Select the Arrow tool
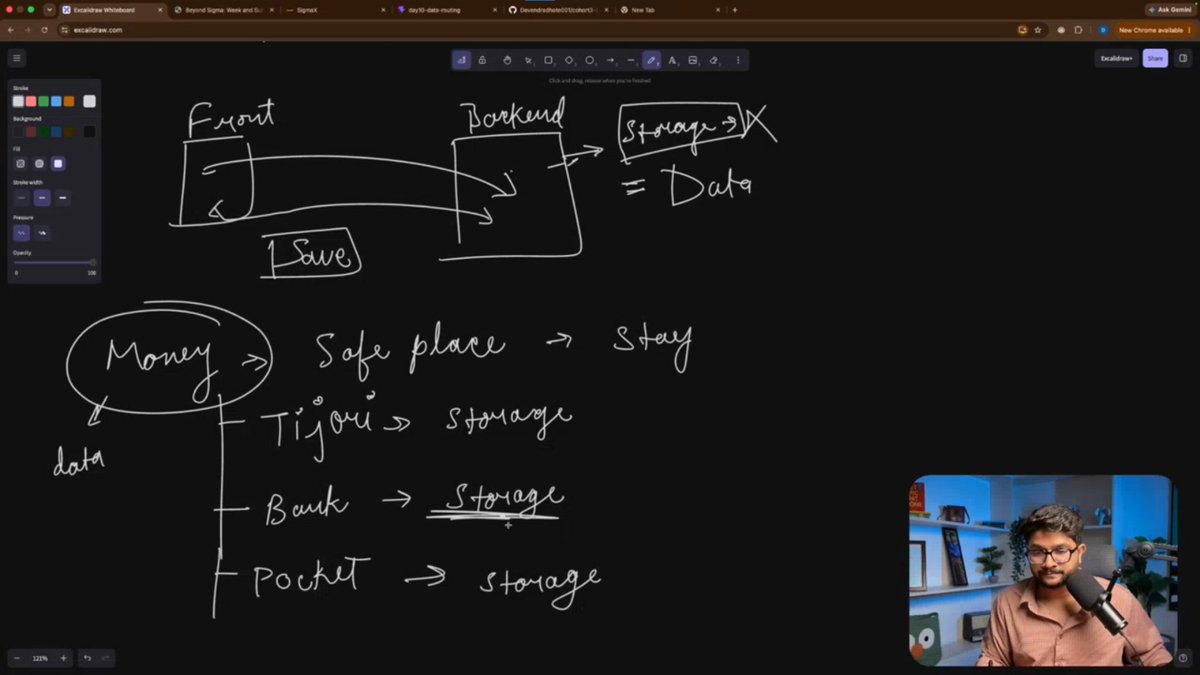1200x675 pixels. pyautogui.click(x=611, y=60)
